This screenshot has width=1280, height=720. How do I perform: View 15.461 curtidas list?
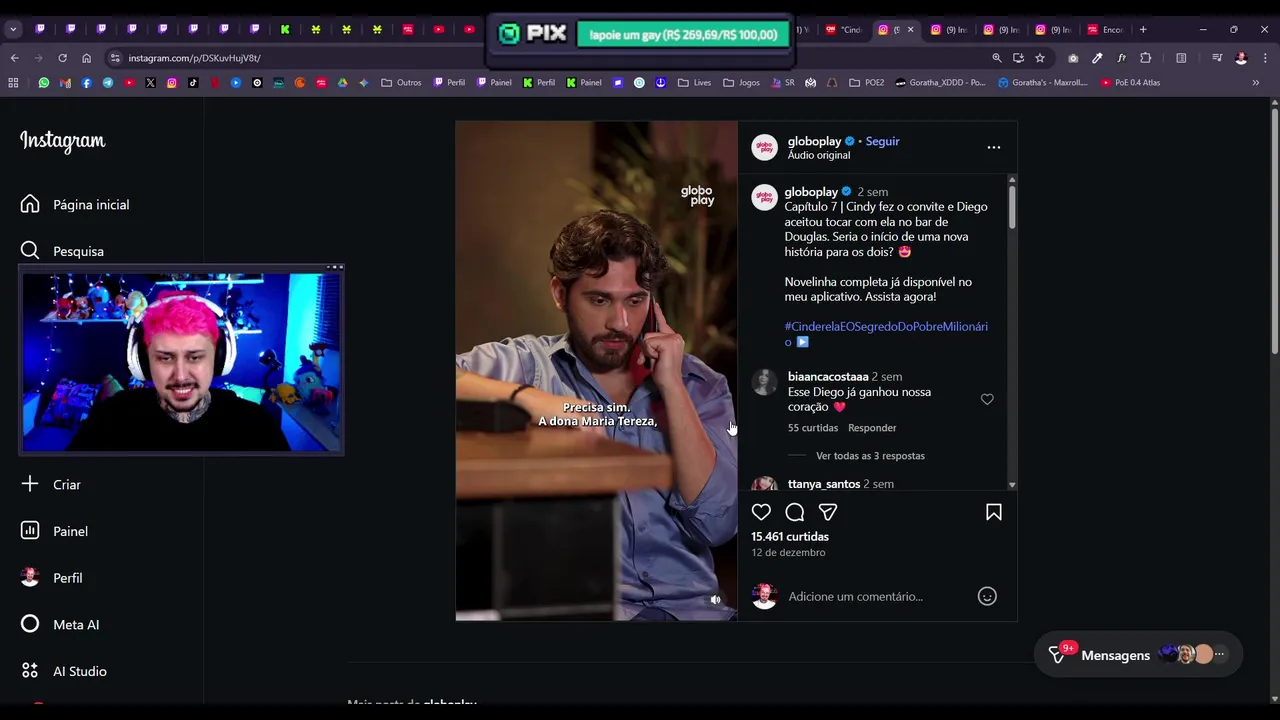[x=790, y=537]
